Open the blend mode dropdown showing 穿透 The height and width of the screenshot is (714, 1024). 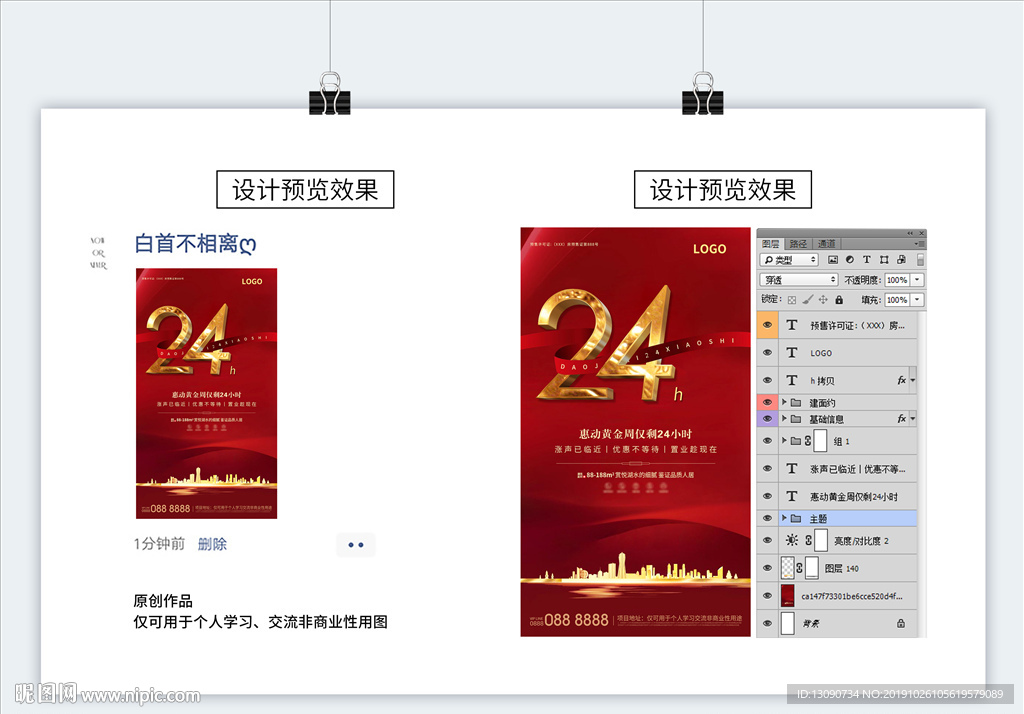798,280
